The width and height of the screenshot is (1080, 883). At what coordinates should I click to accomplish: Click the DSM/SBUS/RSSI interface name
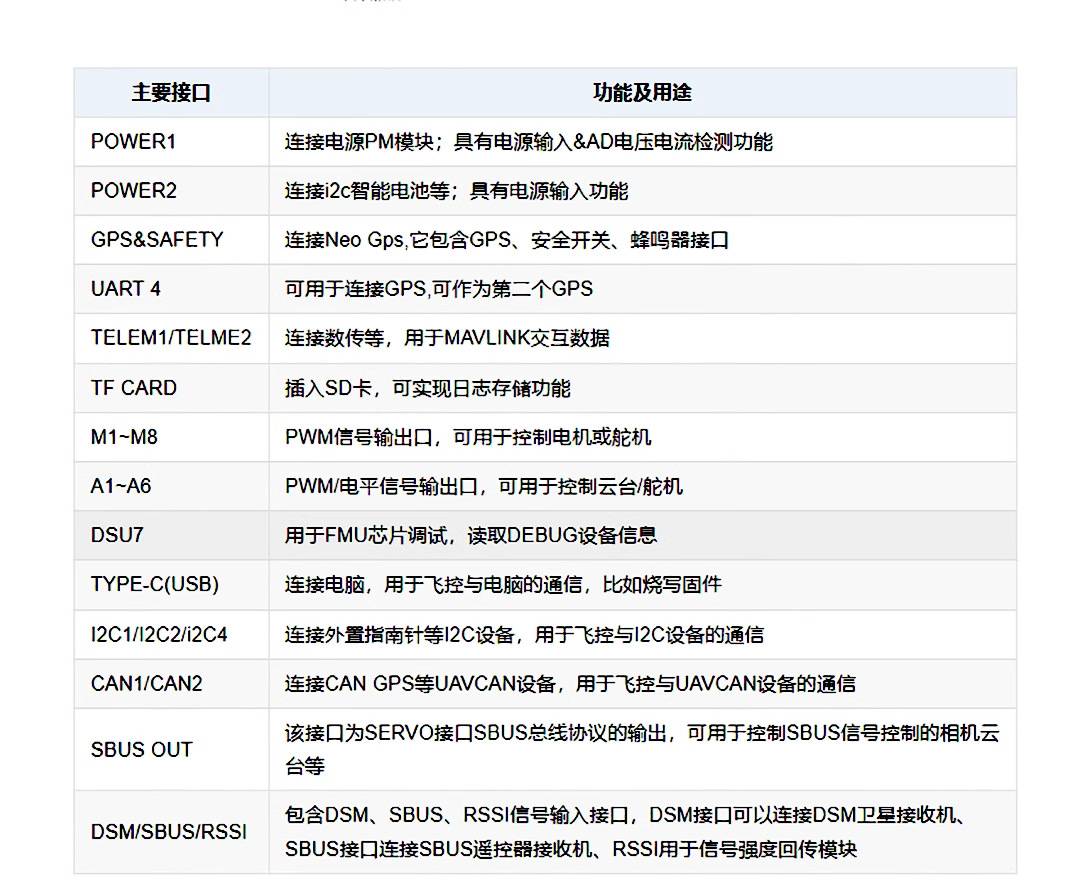tap(169, 832)
